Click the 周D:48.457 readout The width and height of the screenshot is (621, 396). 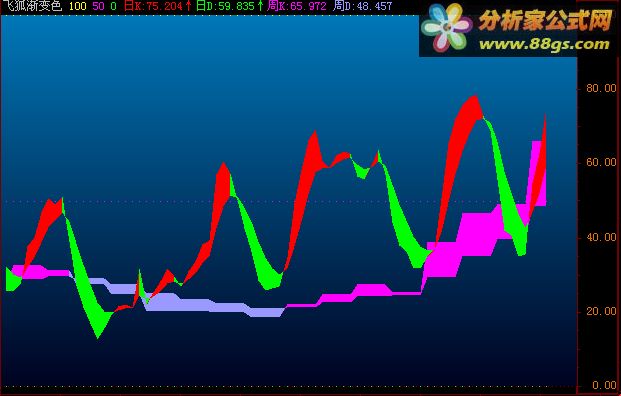[x=362, y=6]
